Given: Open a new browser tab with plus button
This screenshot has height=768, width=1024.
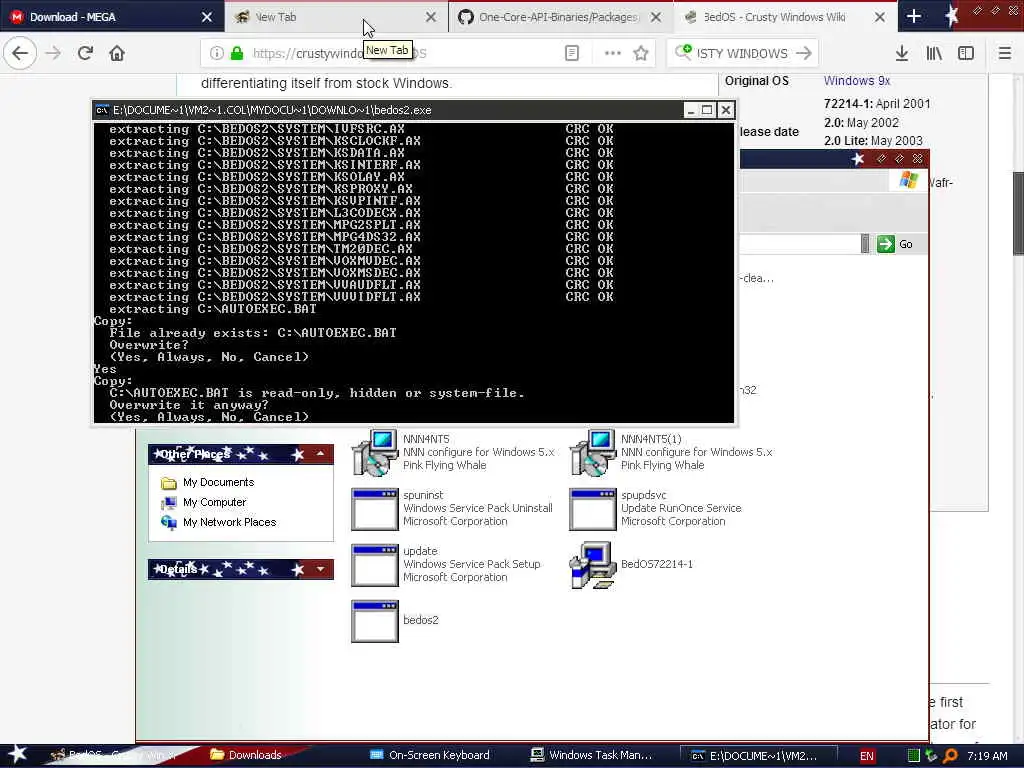Looking at the screenshot, I should (914, 17).
